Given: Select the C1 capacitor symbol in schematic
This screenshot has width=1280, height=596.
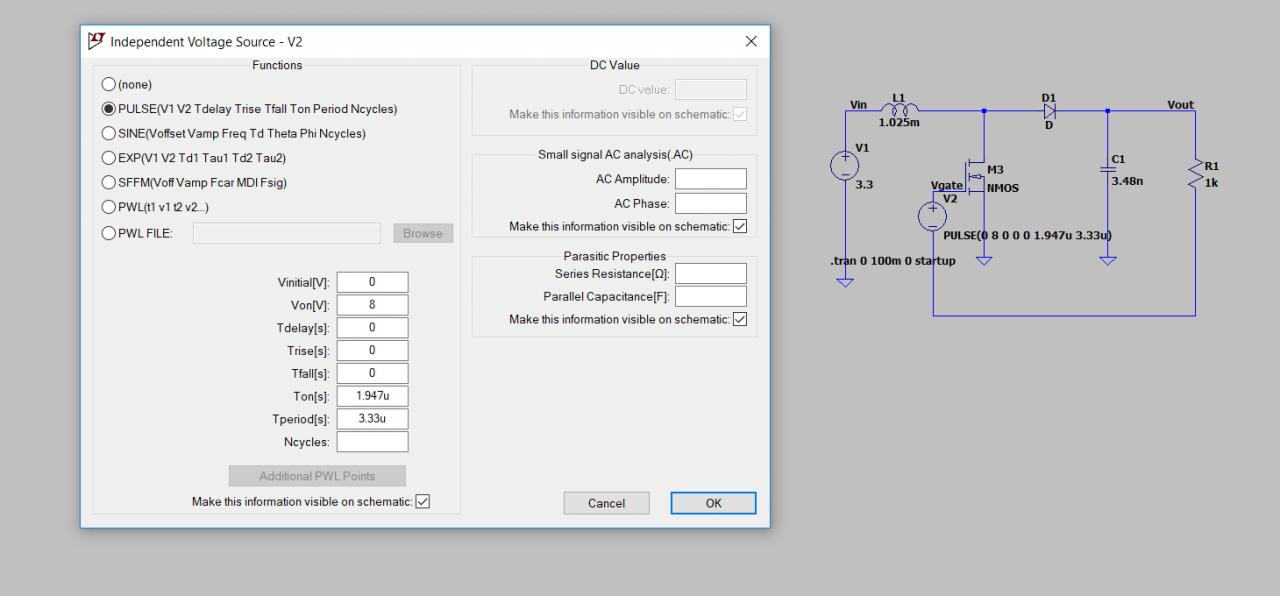Looking at the screenshot, I should pyautogui.click(x=1107, y=170).
